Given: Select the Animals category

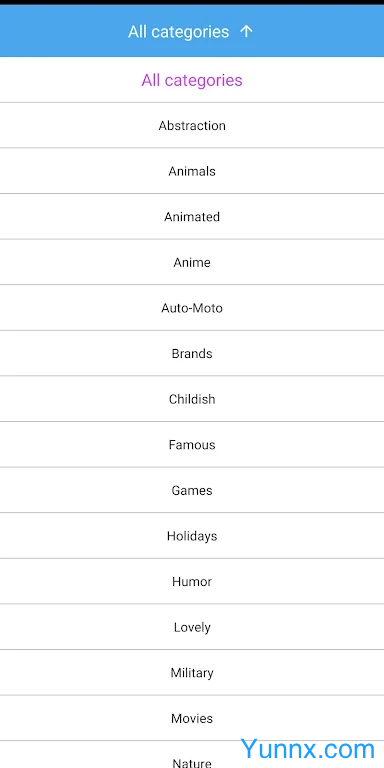Looking at the screenshot, I should point(192,171).
